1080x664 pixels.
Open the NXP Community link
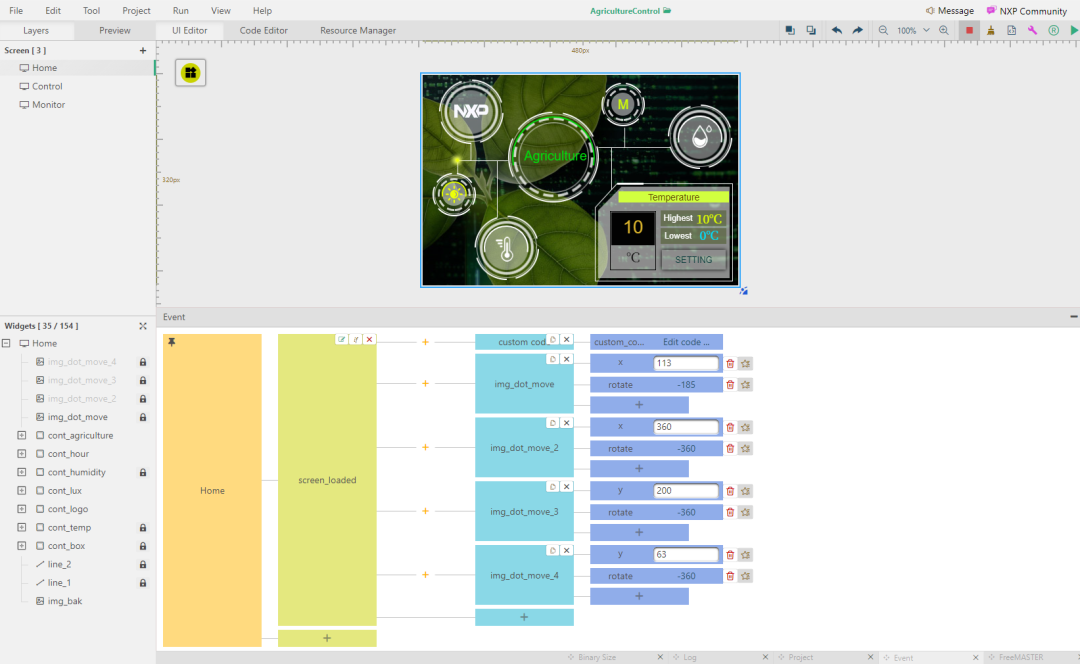1026,10
